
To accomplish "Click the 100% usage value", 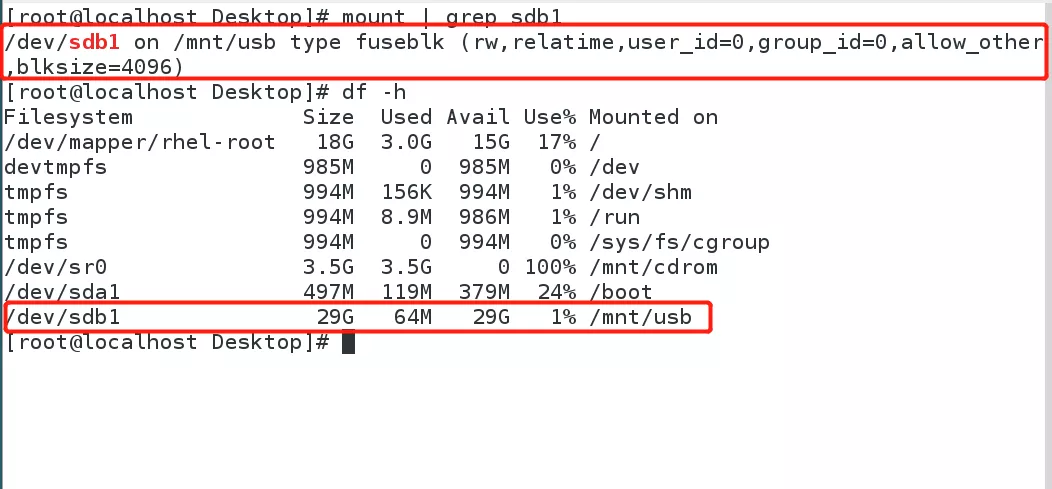I will click(x=549, y=267).
